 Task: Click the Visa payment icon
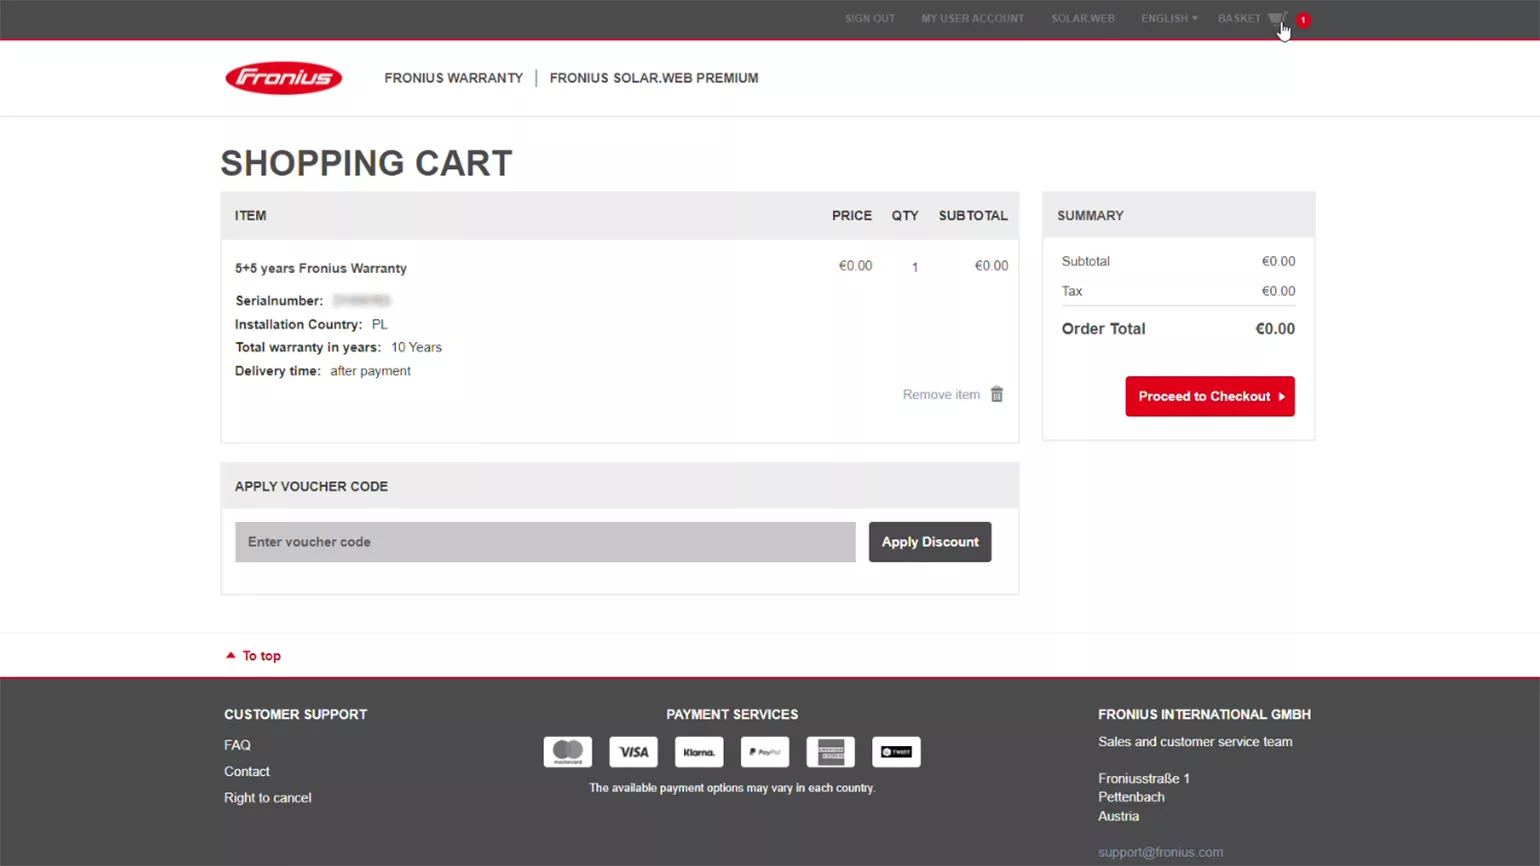coord(634,752)
